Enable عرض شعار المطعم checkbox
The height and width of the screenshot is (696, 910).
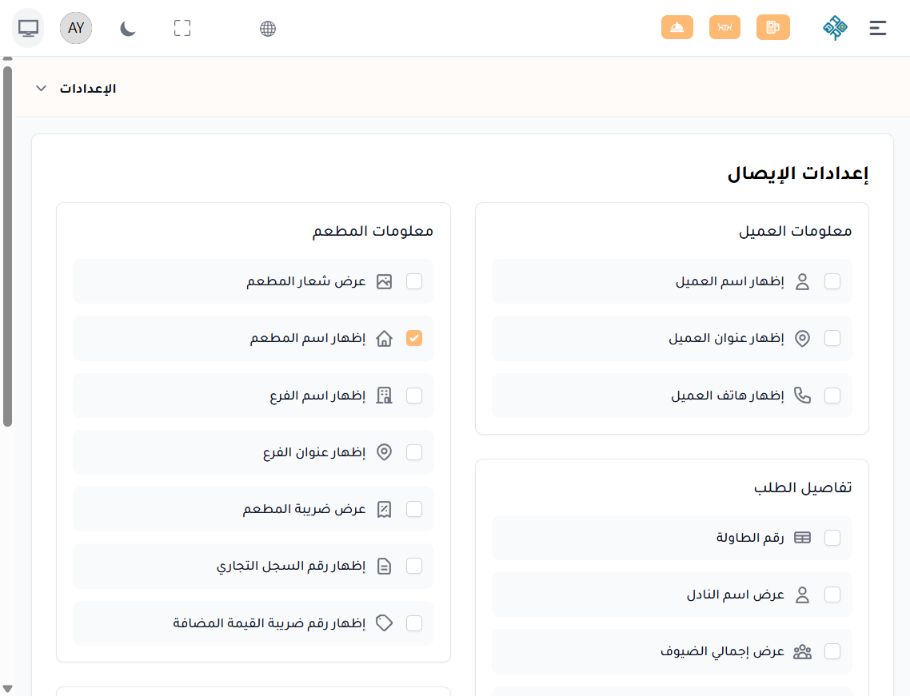pyautogui.click(x=414, y=282)
